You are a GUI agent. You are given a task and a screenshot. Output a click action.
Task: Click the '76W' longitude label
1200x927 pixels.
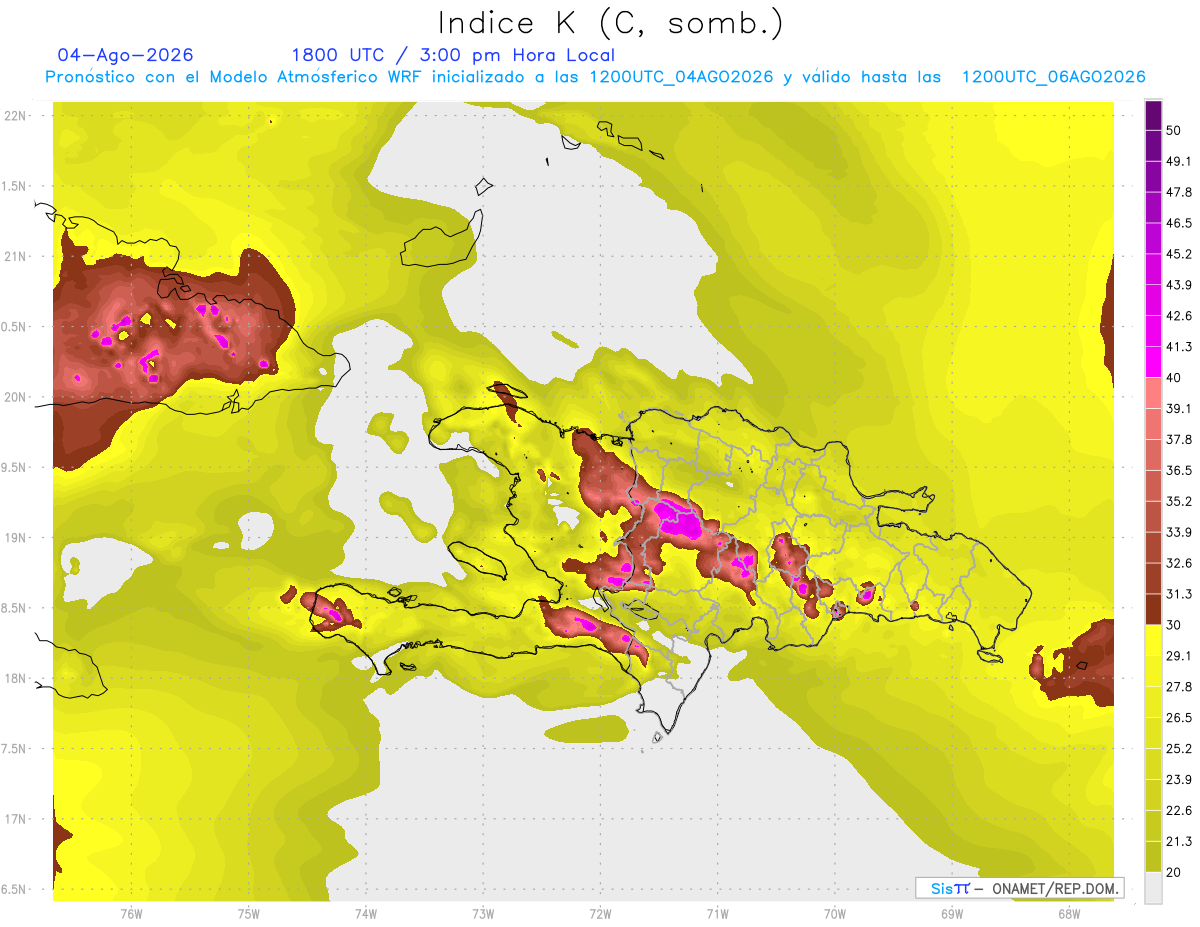pyautogui.click(x=131, y=913)
